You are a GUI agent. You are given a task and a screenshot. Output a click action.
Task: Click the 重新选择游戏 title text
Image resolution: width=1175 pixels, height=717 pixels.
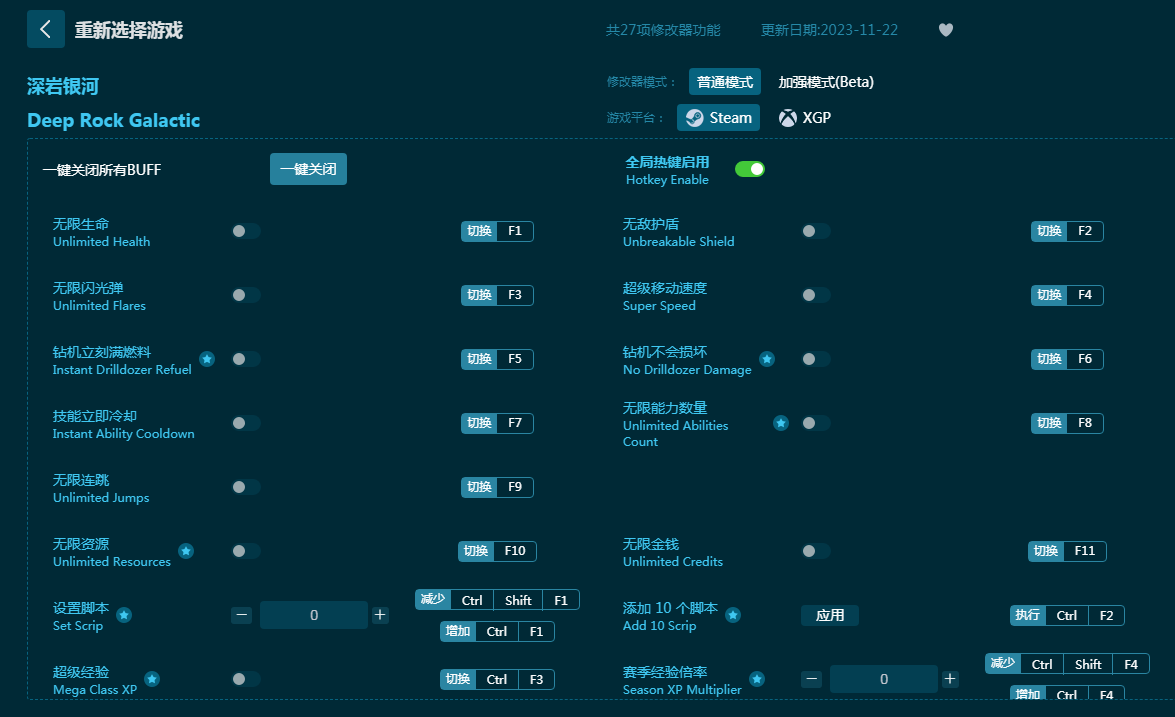pos(129,30)
